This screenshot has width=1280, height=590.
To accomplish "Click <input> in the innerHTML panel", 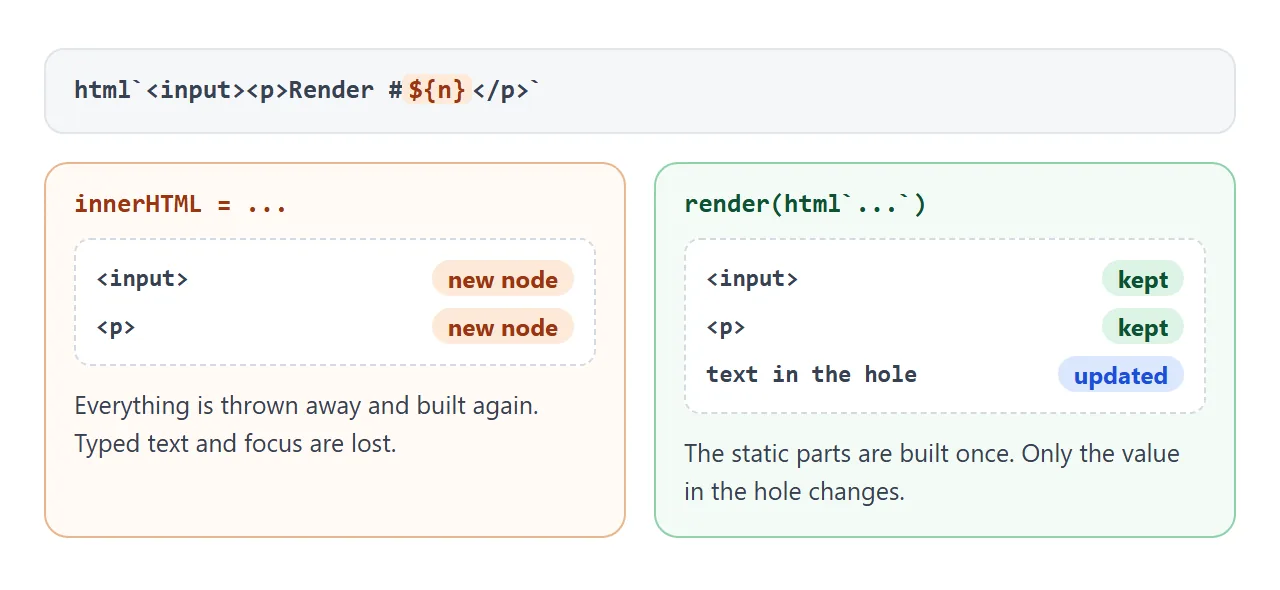I will coord(142,278).
